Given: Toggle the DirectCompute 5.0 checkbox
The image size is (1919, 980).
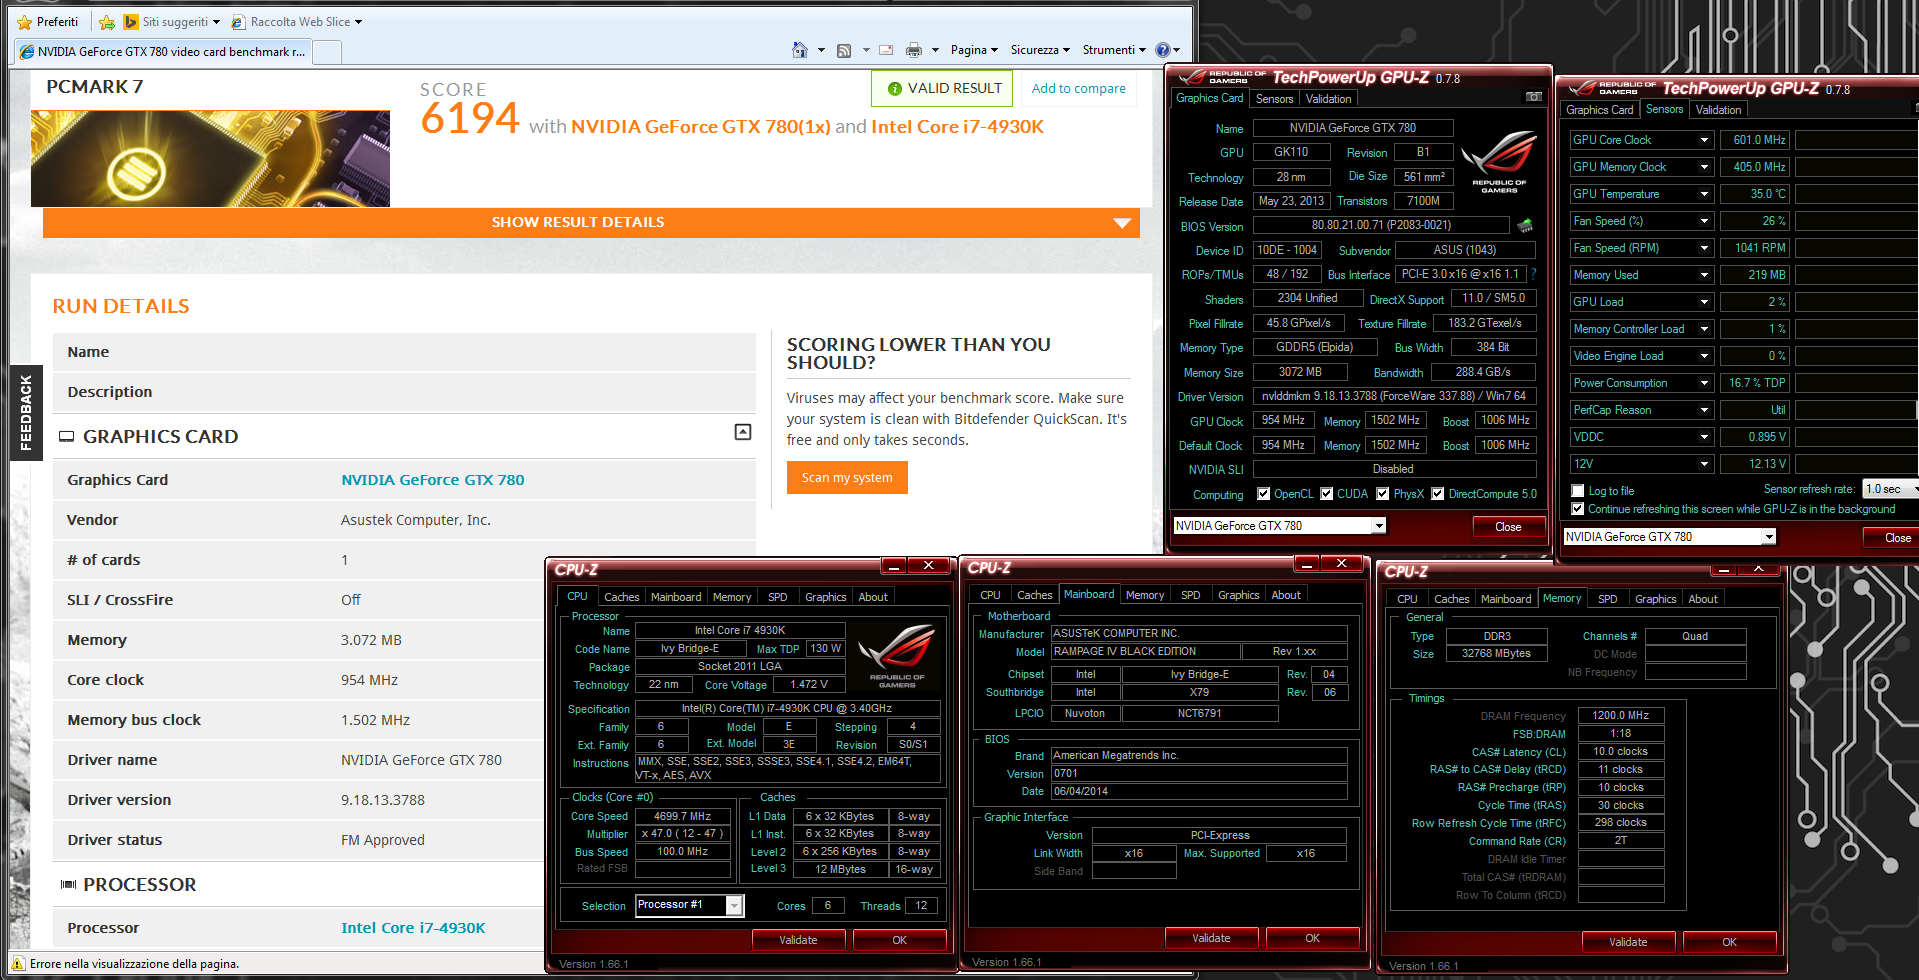Looking at the screenshot, I should (x=1438, y=494).
